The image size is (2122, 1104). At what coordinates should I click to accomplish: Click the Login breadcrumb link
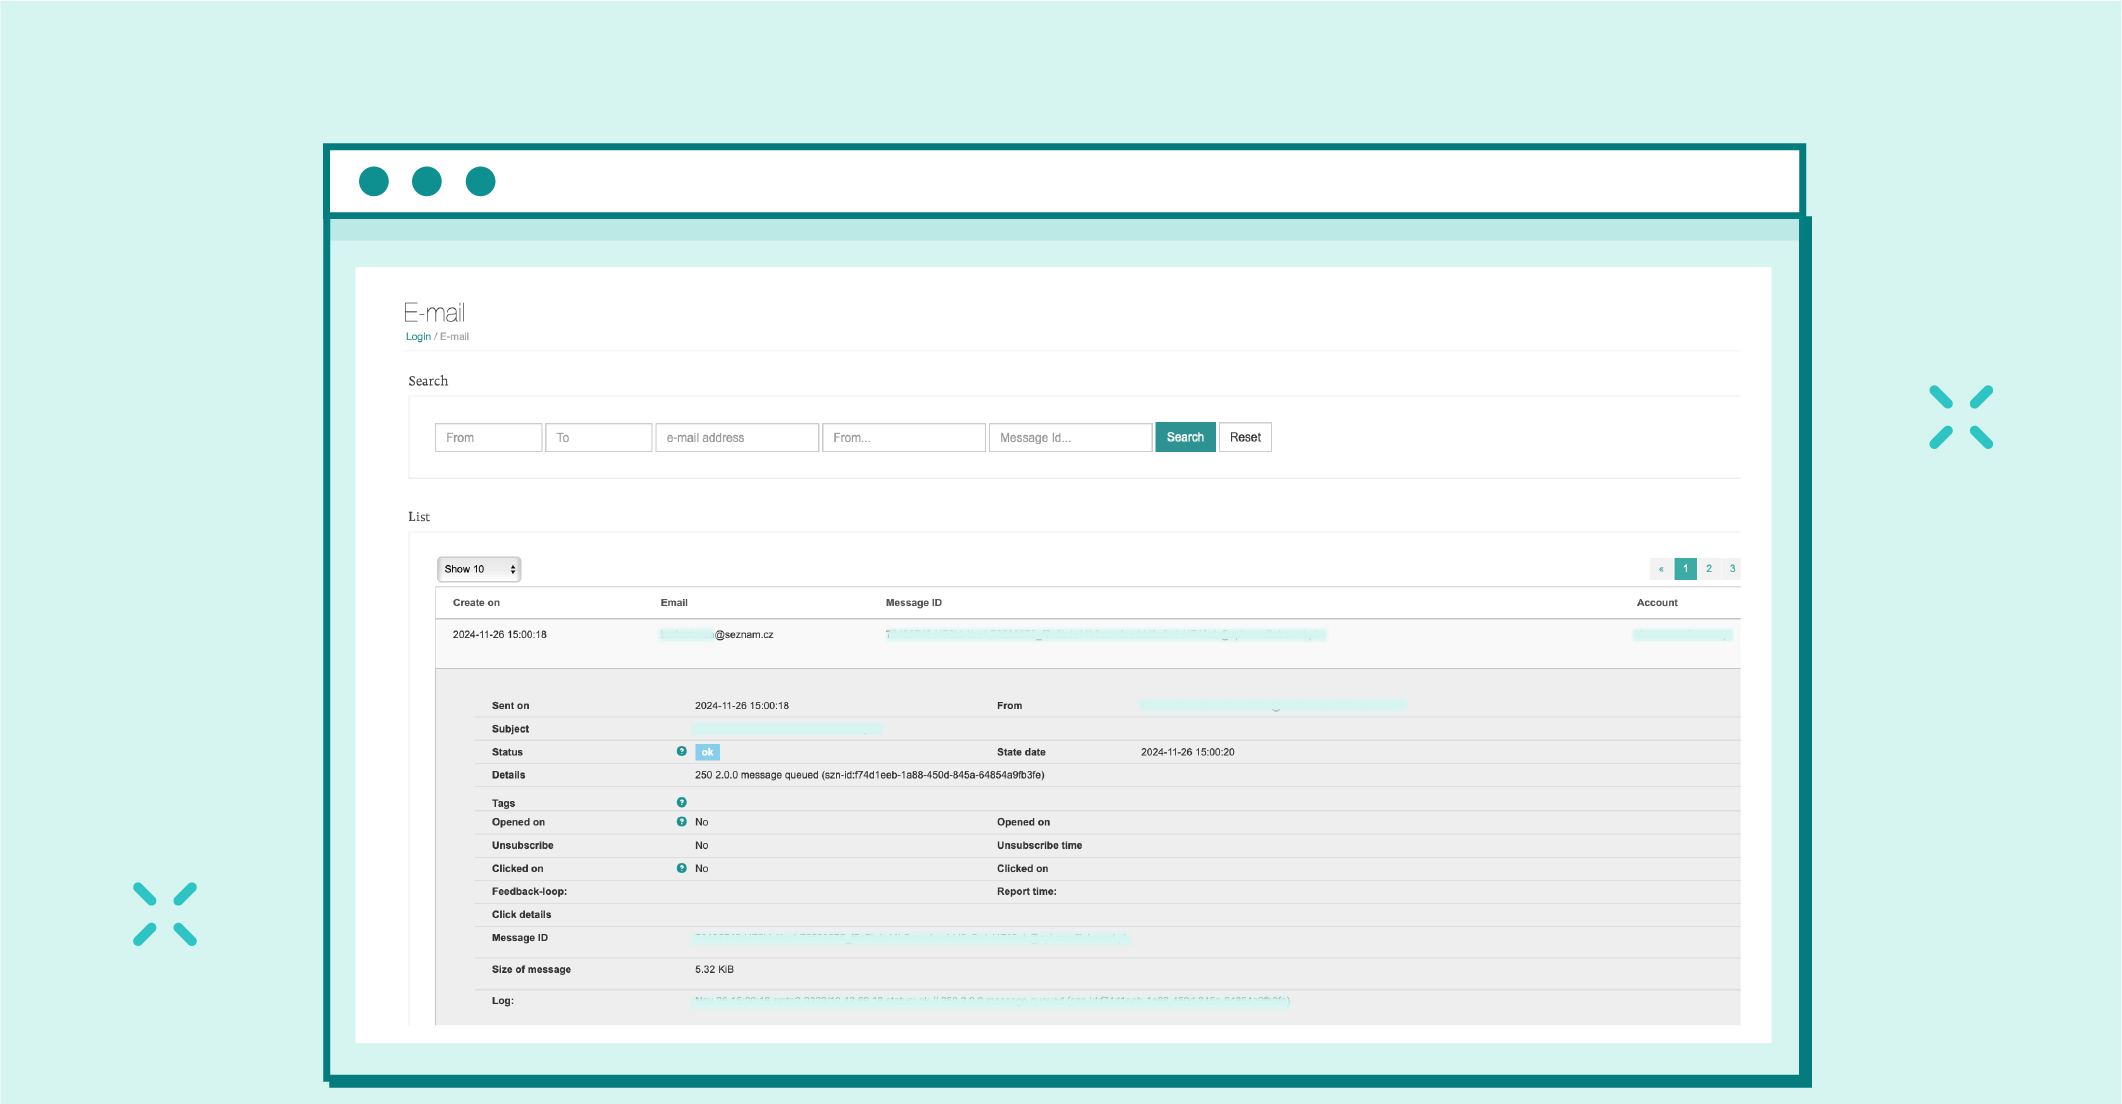(415, 337)
